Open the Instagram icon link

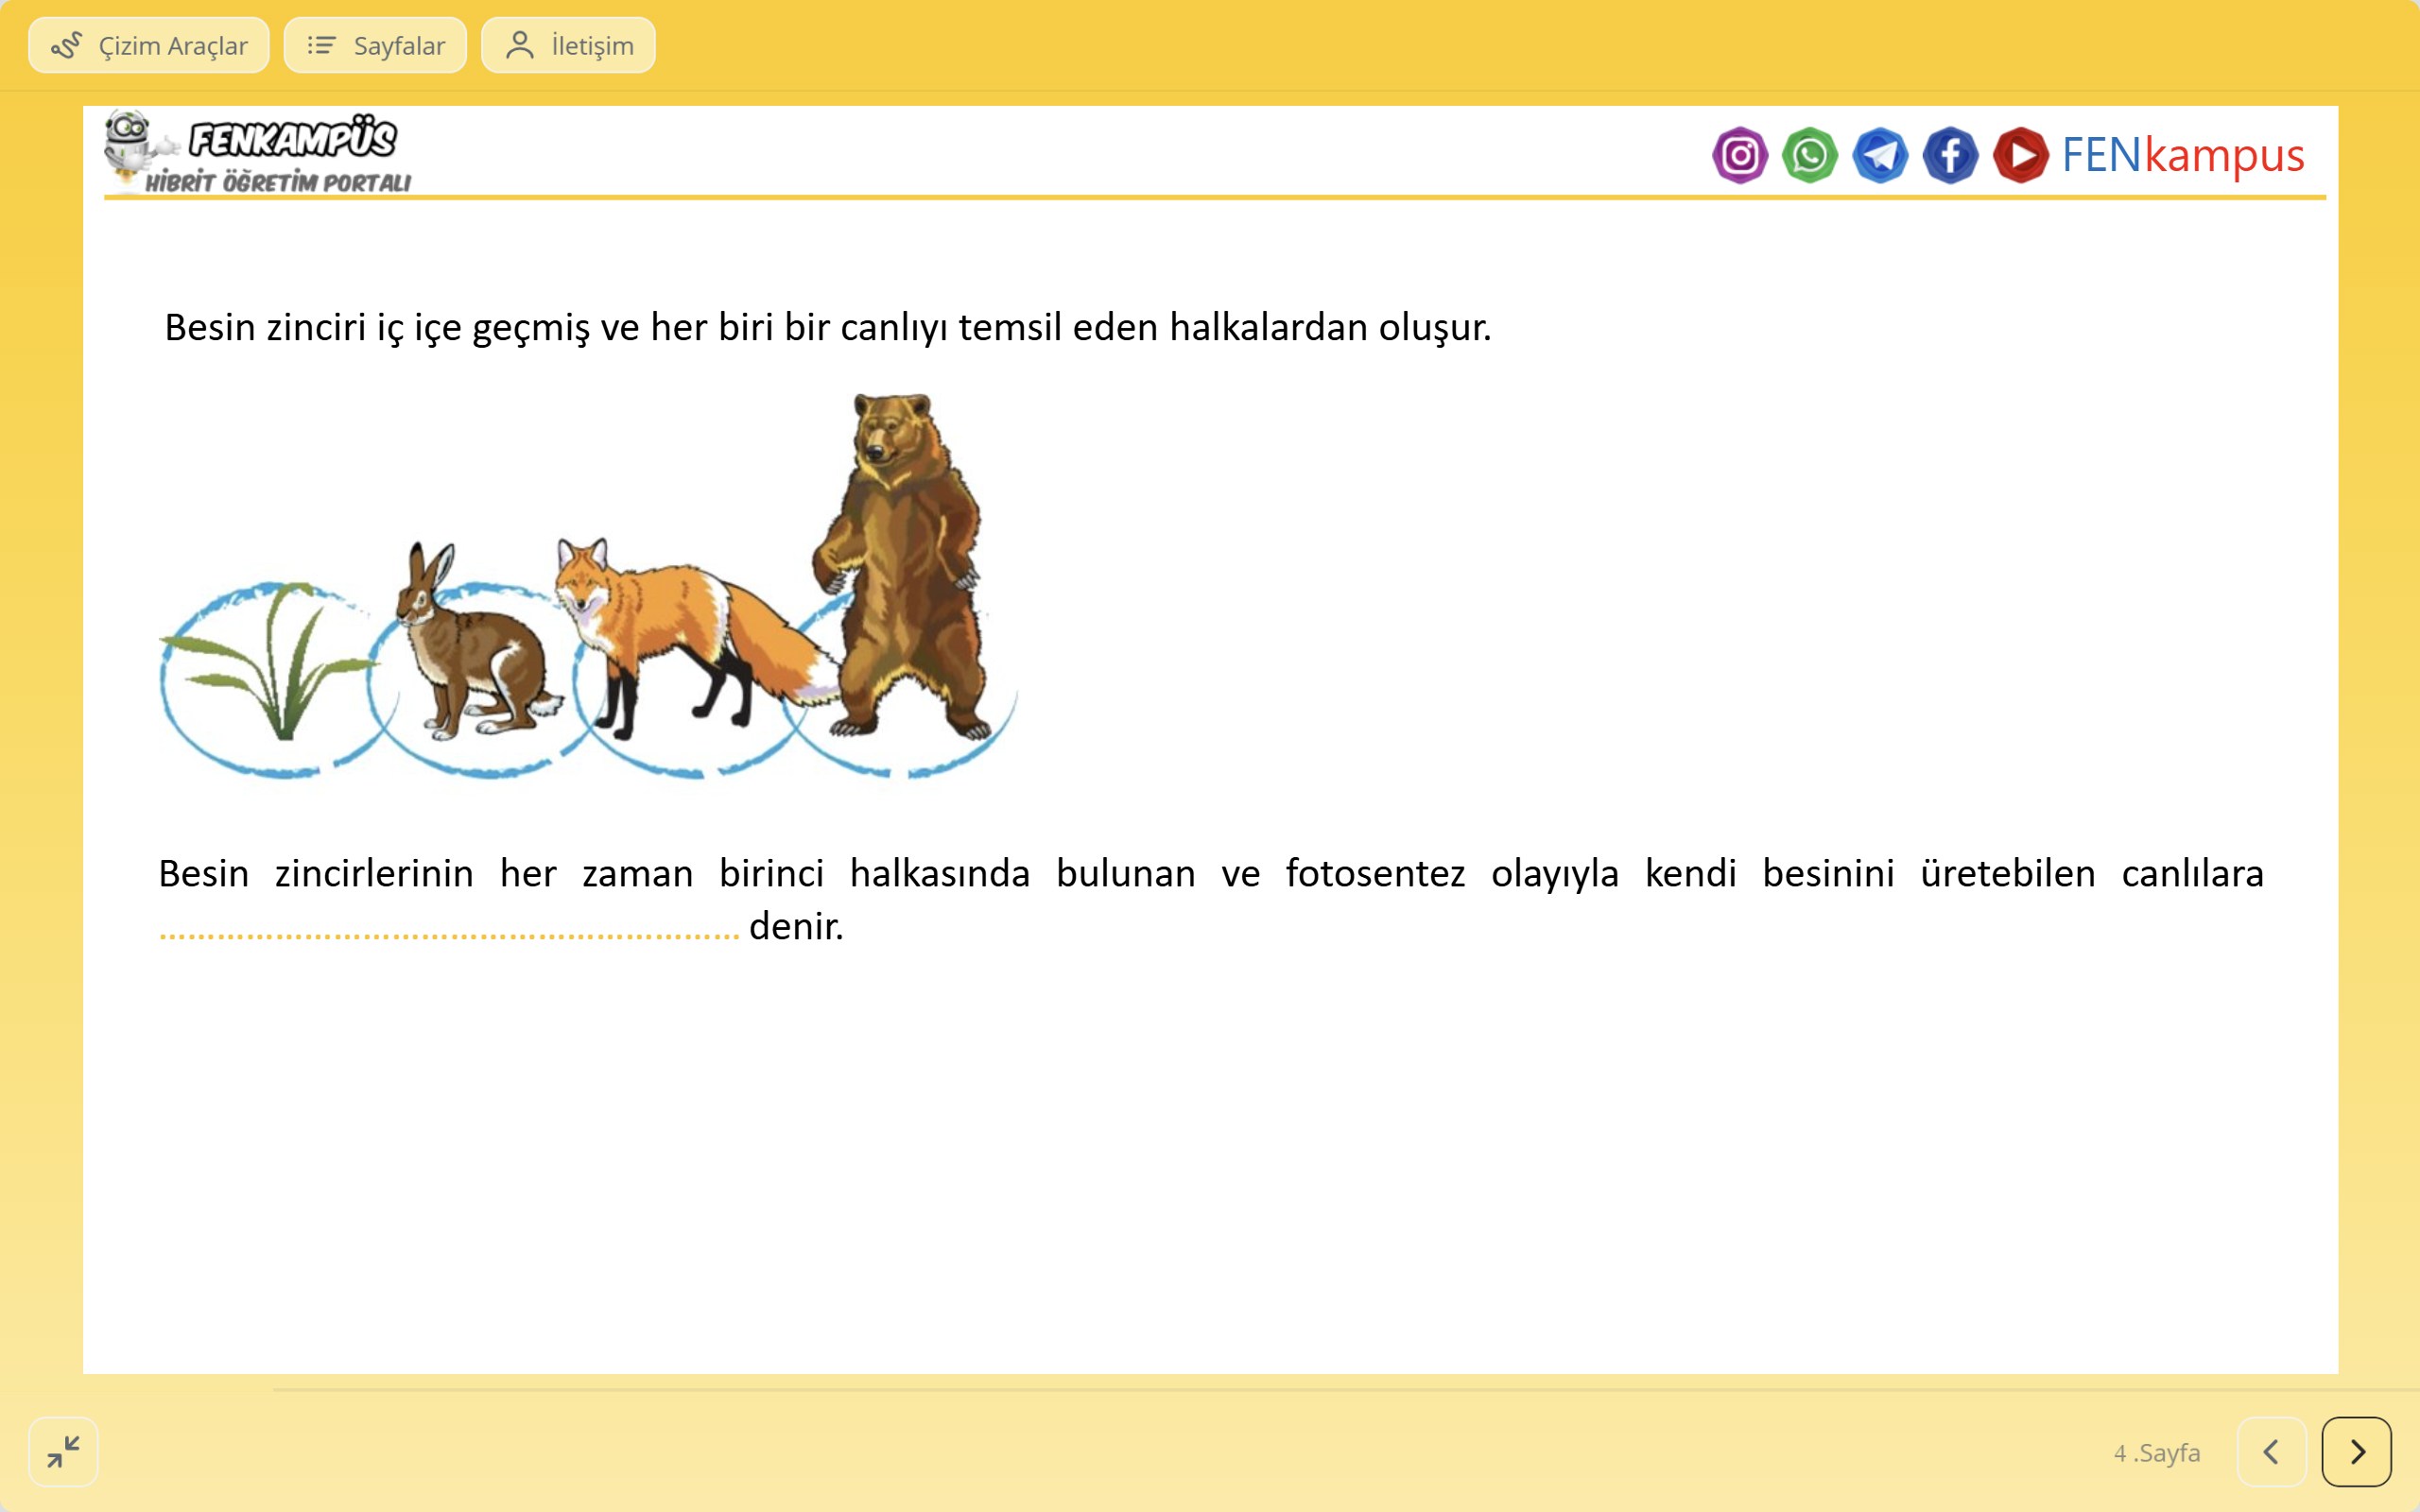tap(1739, 155)
